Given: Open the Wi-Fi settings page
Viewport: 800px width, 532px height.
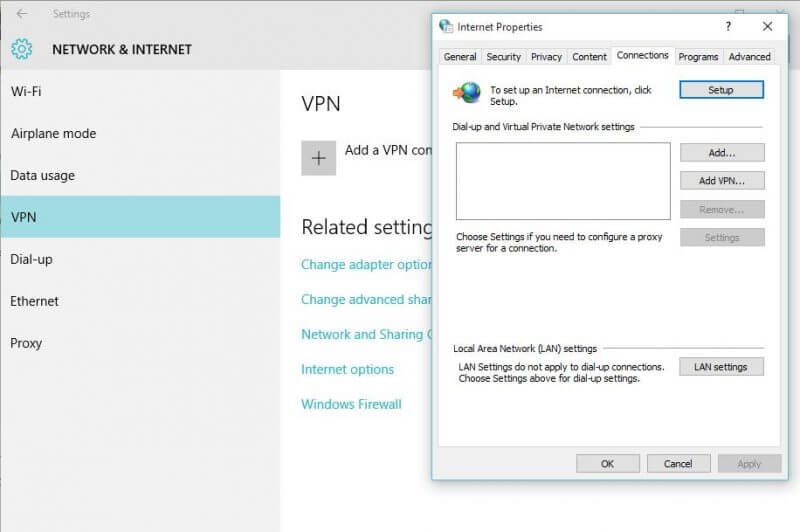Looking at the screenshot, I should pos(140,91).
